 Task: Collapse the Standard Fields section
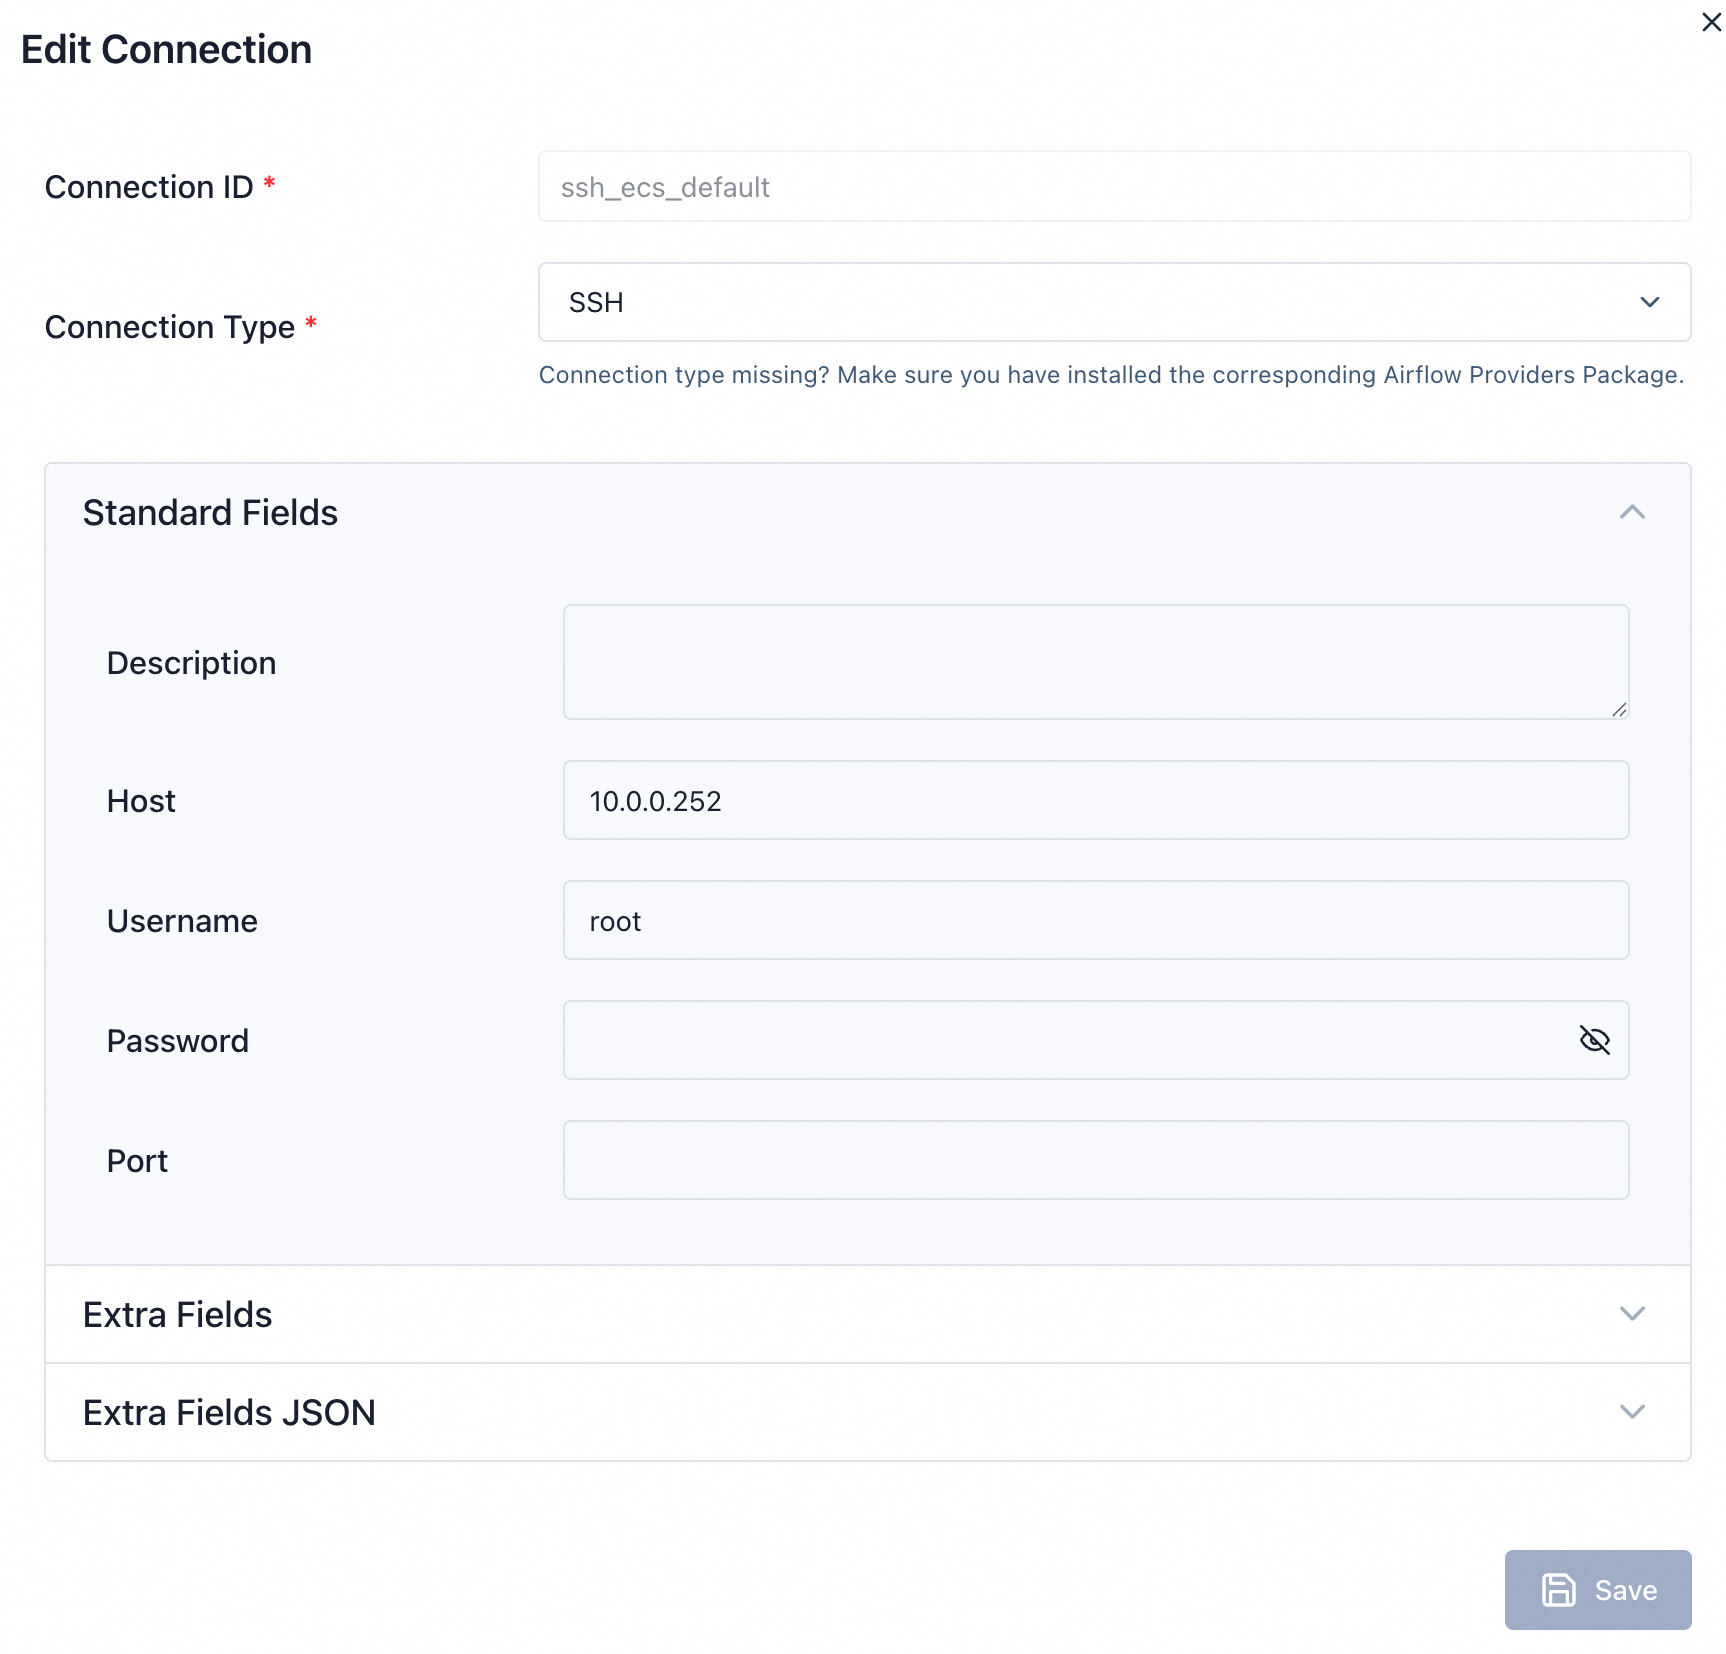(1632, 512)
